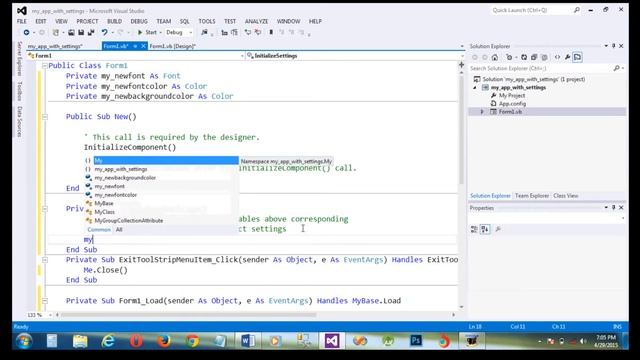Switch to my_app_with_settings tab
Viewport: 640px width, 360px height.
[x=55, y=46]
